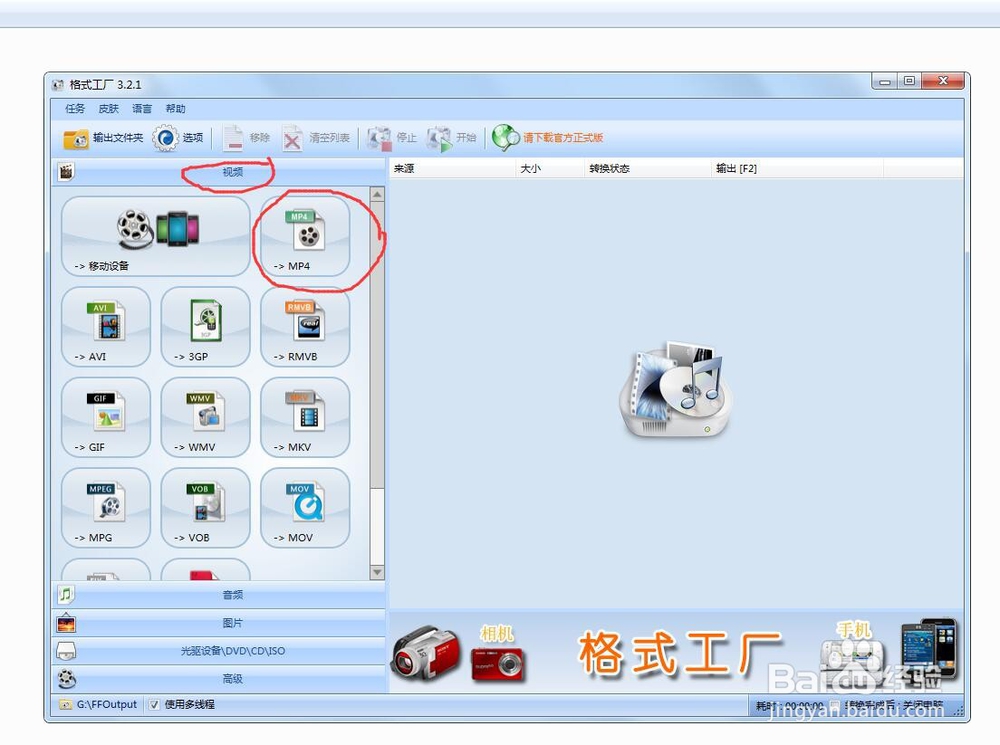Expand the 图片 picture category
The height and width of the screenshot is (745, 1000).
pyautogui.click(x=218, y=623)
